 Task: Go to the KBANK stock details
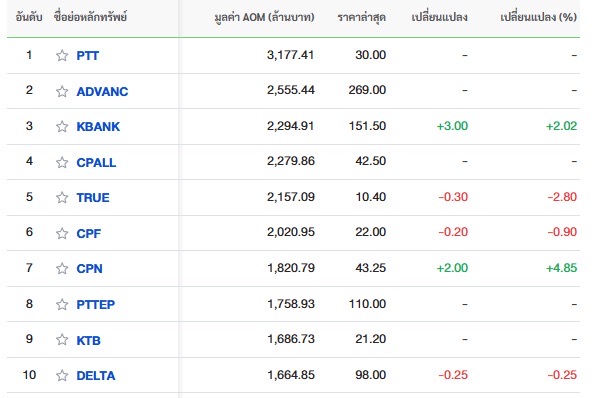click(x=98, y=126)
